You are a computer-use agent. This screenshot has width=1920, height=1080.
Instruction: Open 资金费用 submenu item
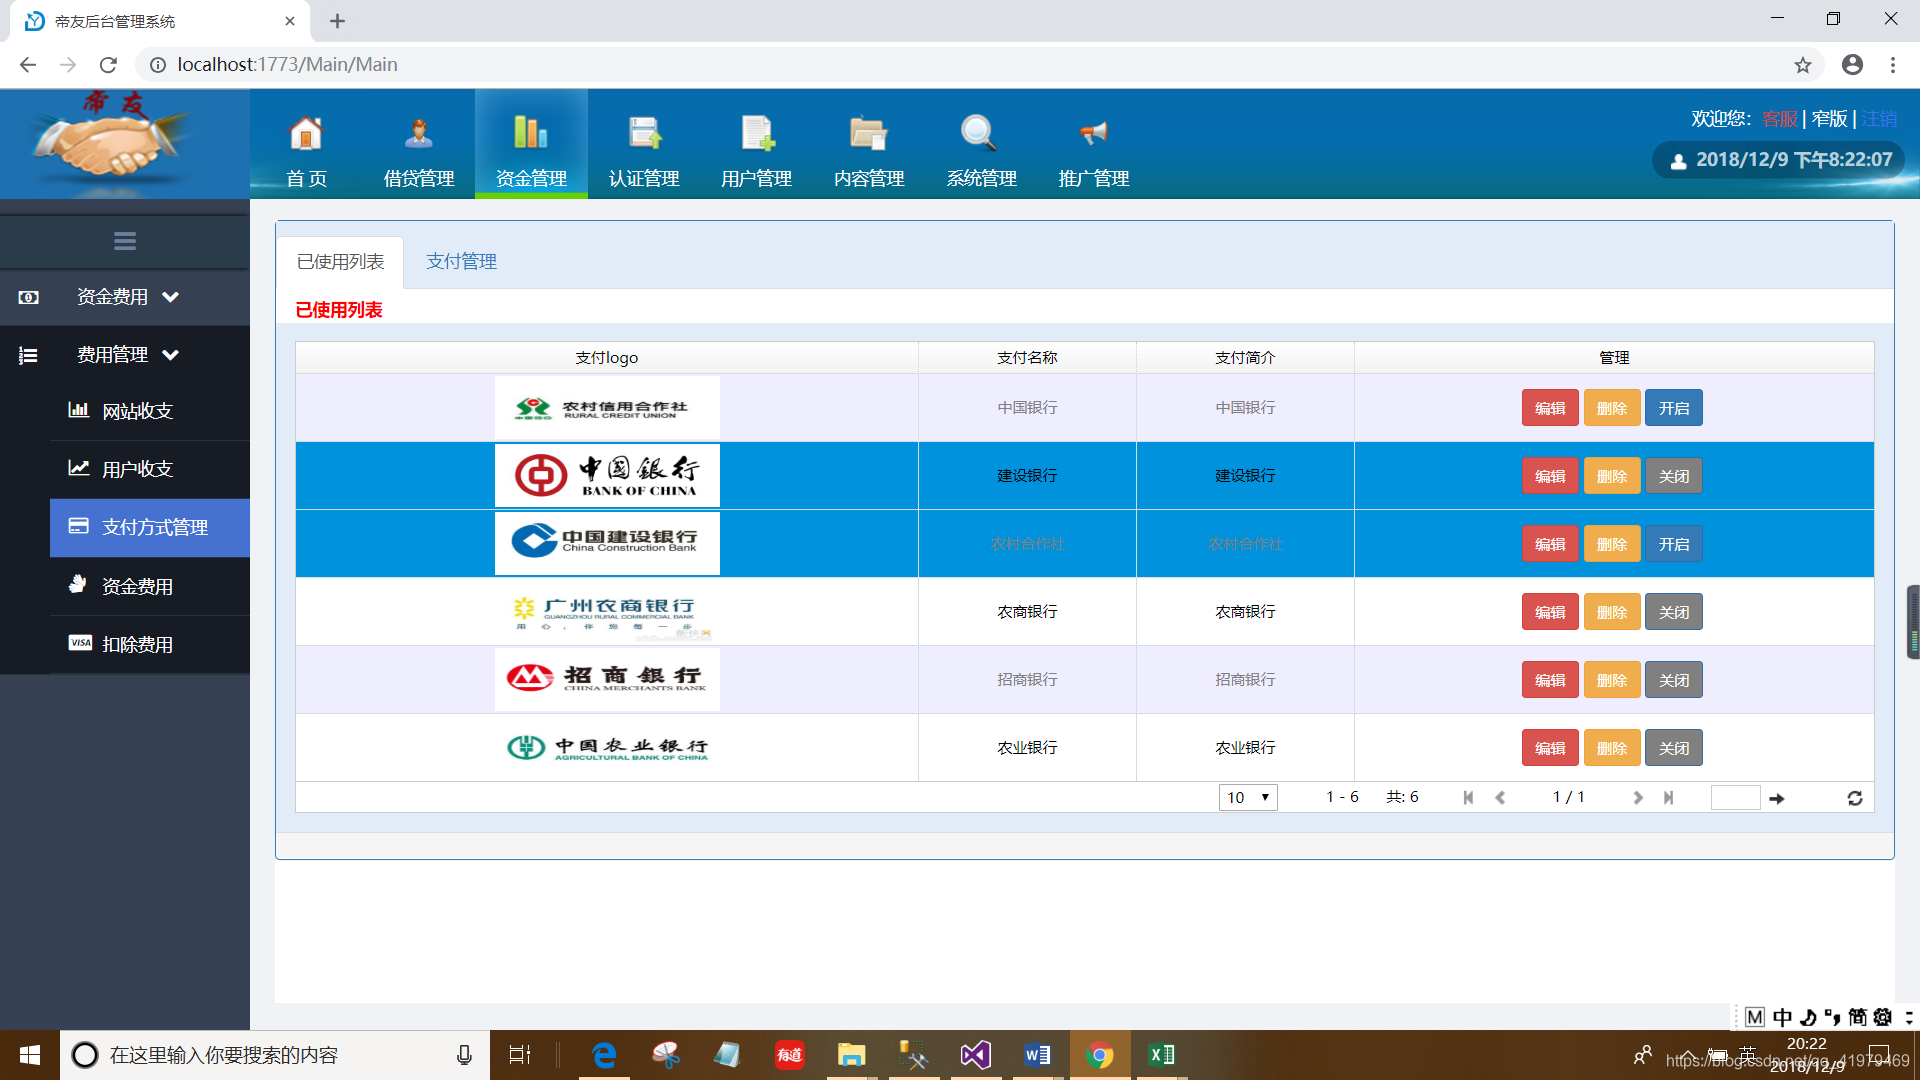(150, 587)
